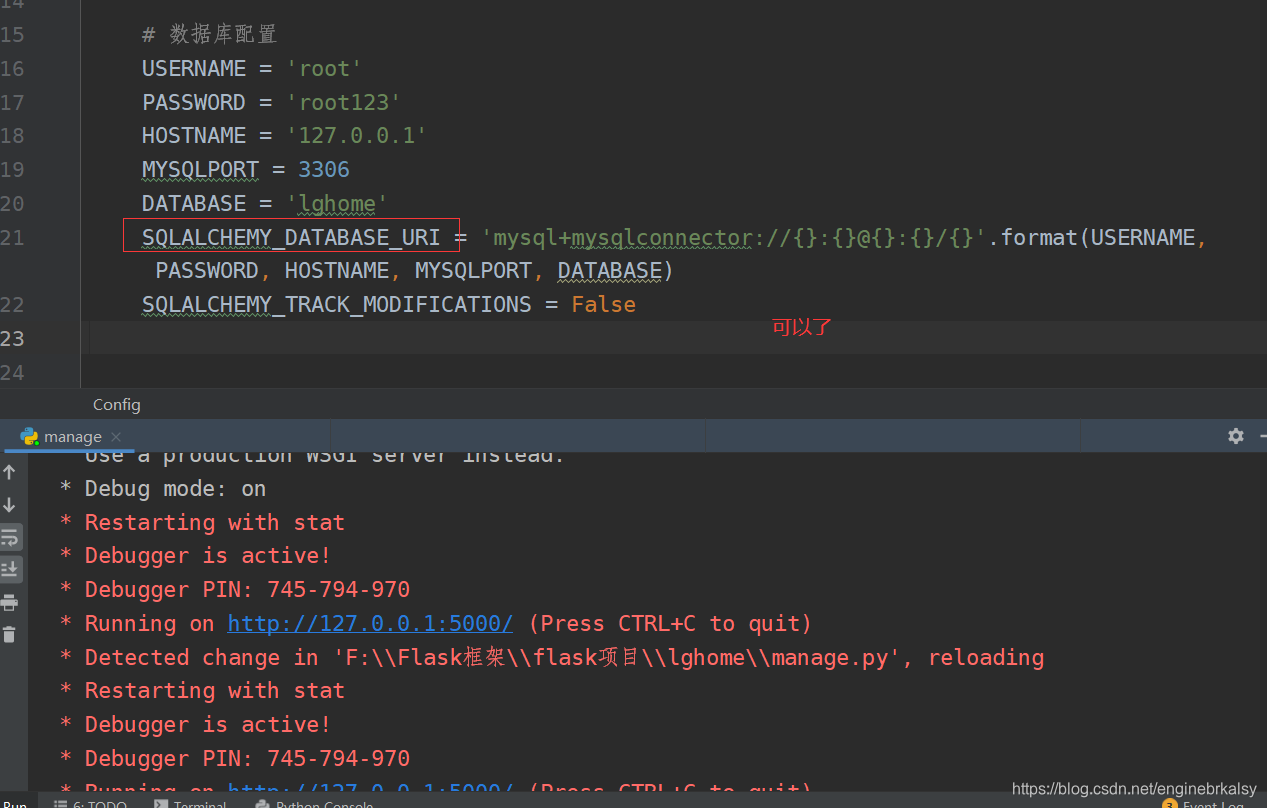
Task: Click the Up the stack trace arrow
Action: click(x=10, y=472)
